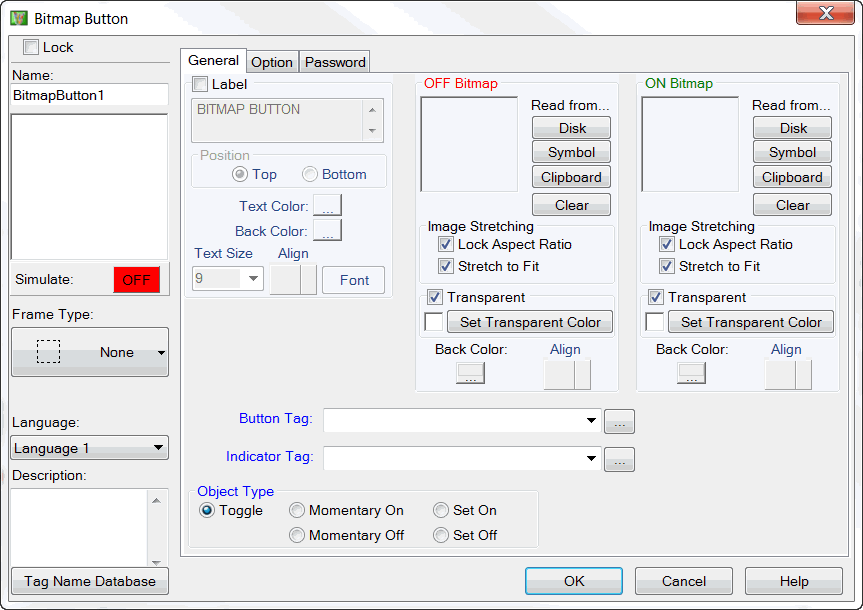Image resolution: width=863 pixels, height=610 pixels.
Task: Toggle ON Bitmap Lock Aspect Ratio
Action: click(667, 244)
